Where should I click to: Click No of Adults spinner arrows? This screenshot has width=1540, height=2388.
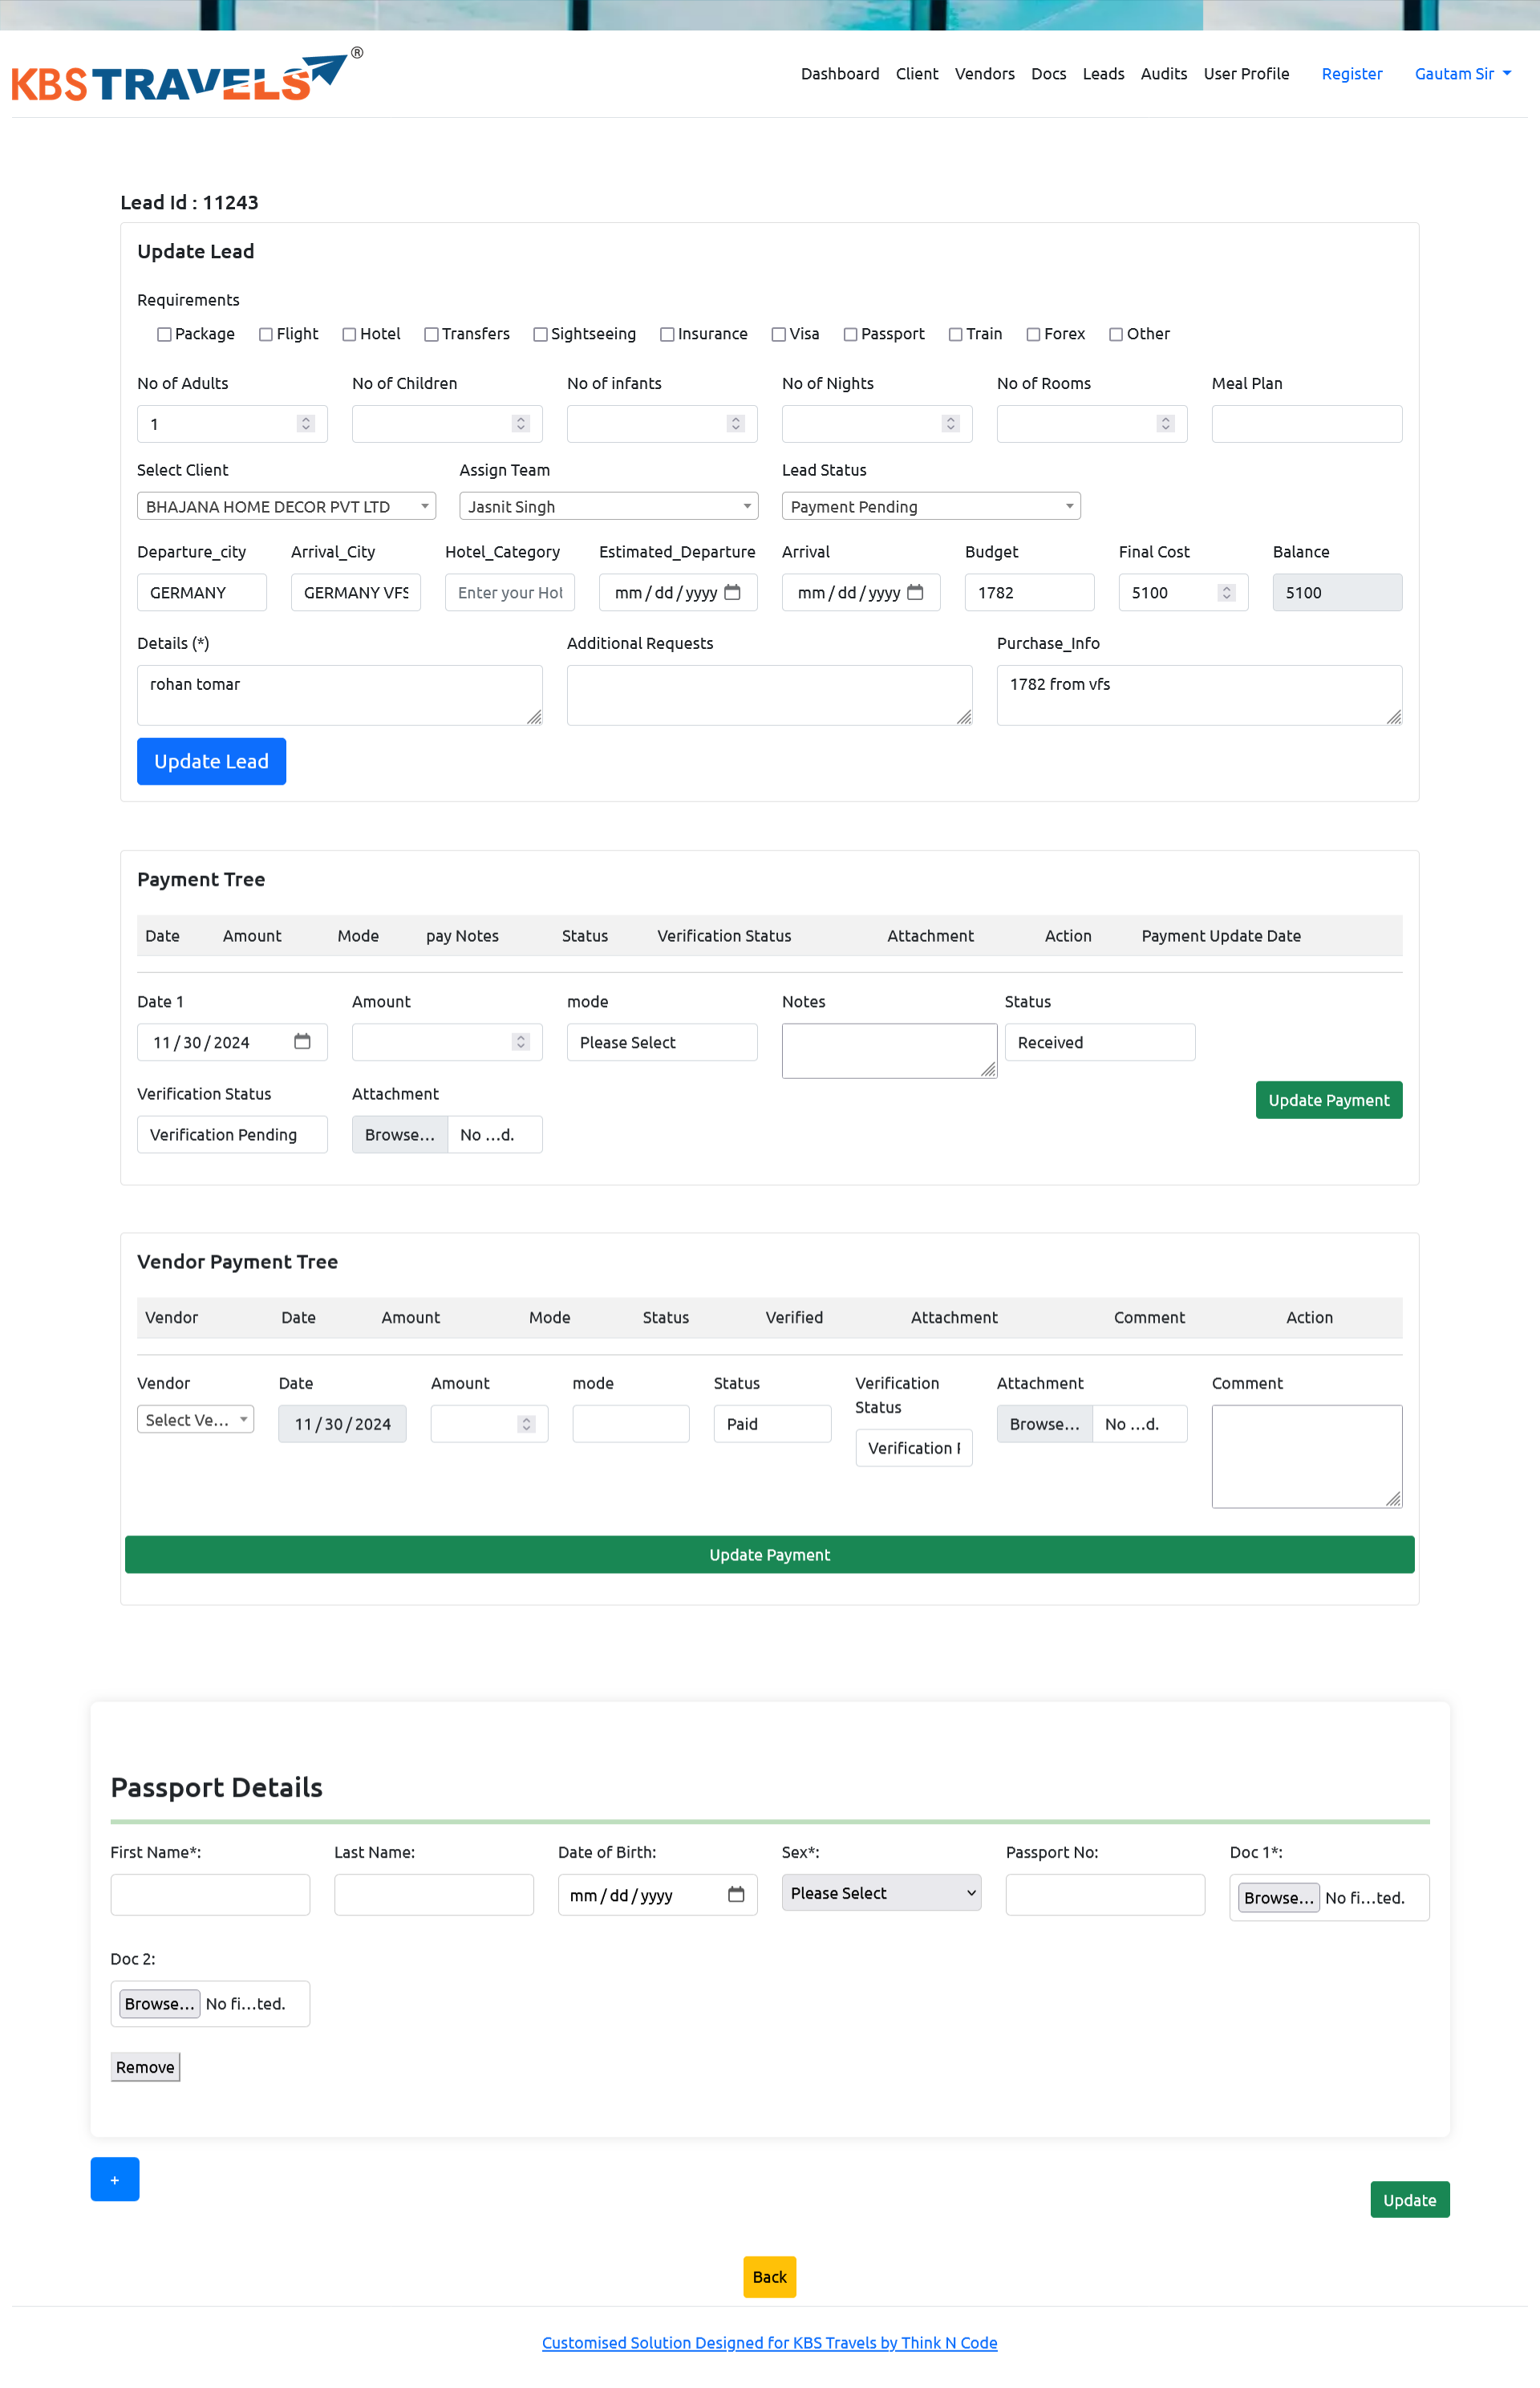click(x=306, y=424)
